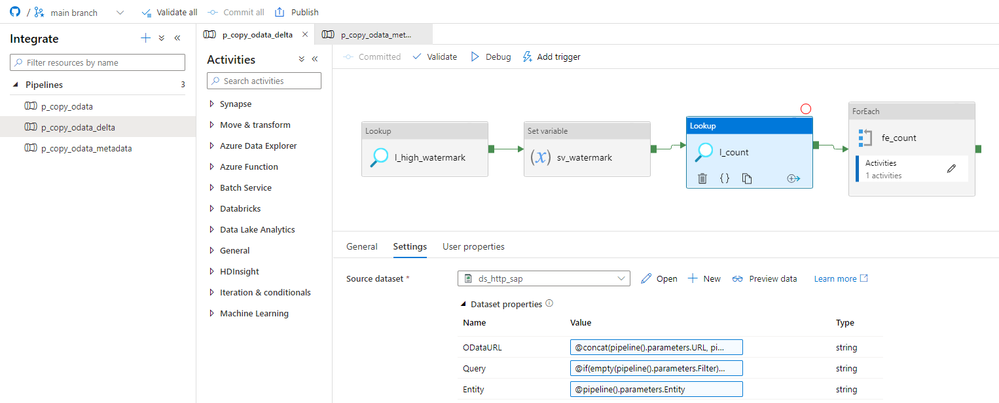999x403 pixels.
Task: Edit the Entity value field
Action: [657, 390]
